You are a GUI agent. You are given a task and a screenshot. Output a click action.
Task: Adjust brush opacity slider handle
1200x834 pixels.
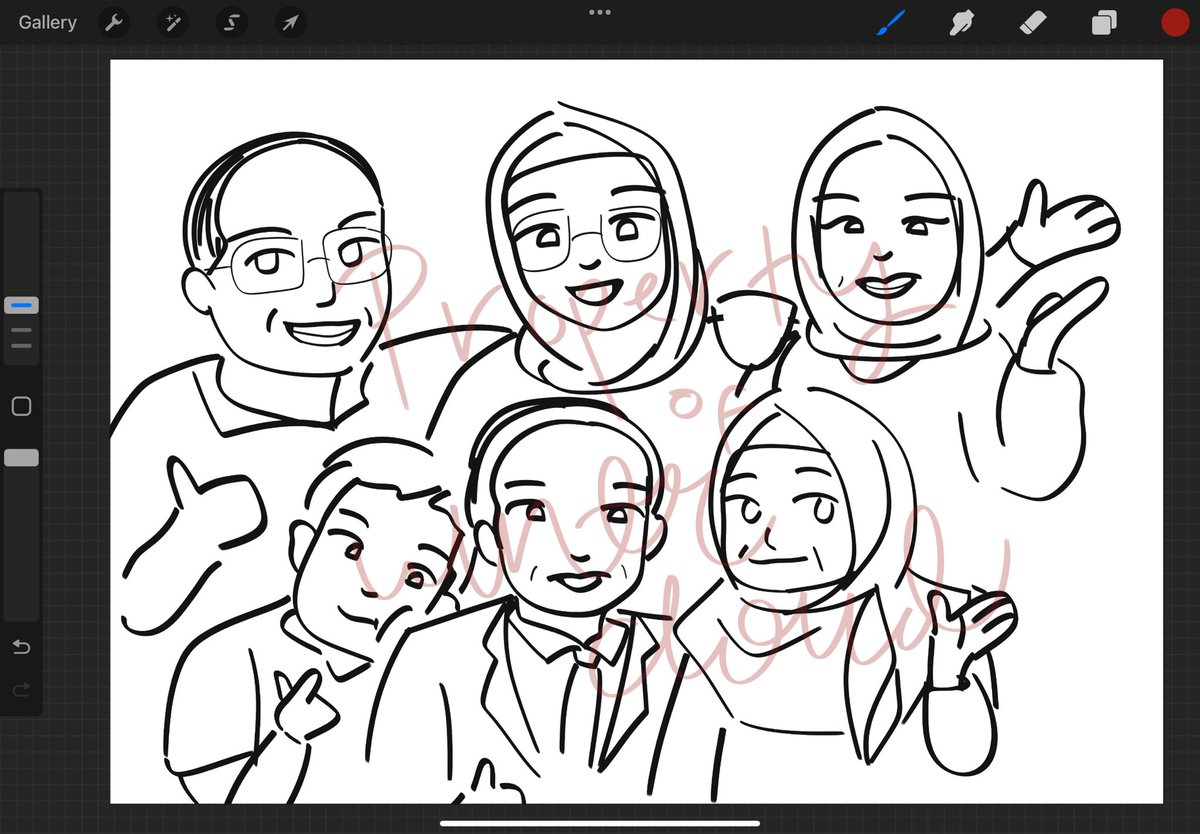(21, 457)
